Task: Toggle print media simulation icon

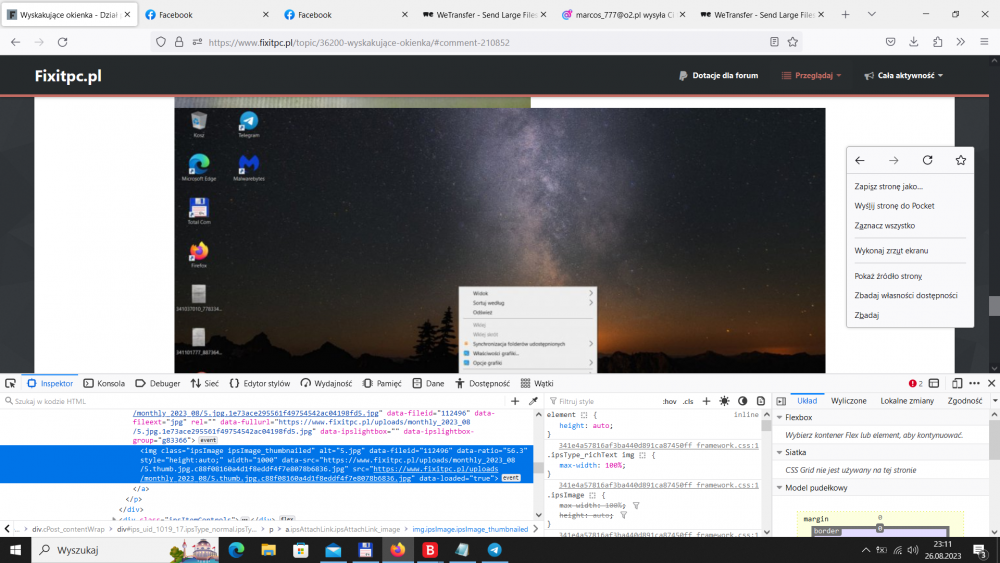Action: pyautogui.click(x=759, y=401)
